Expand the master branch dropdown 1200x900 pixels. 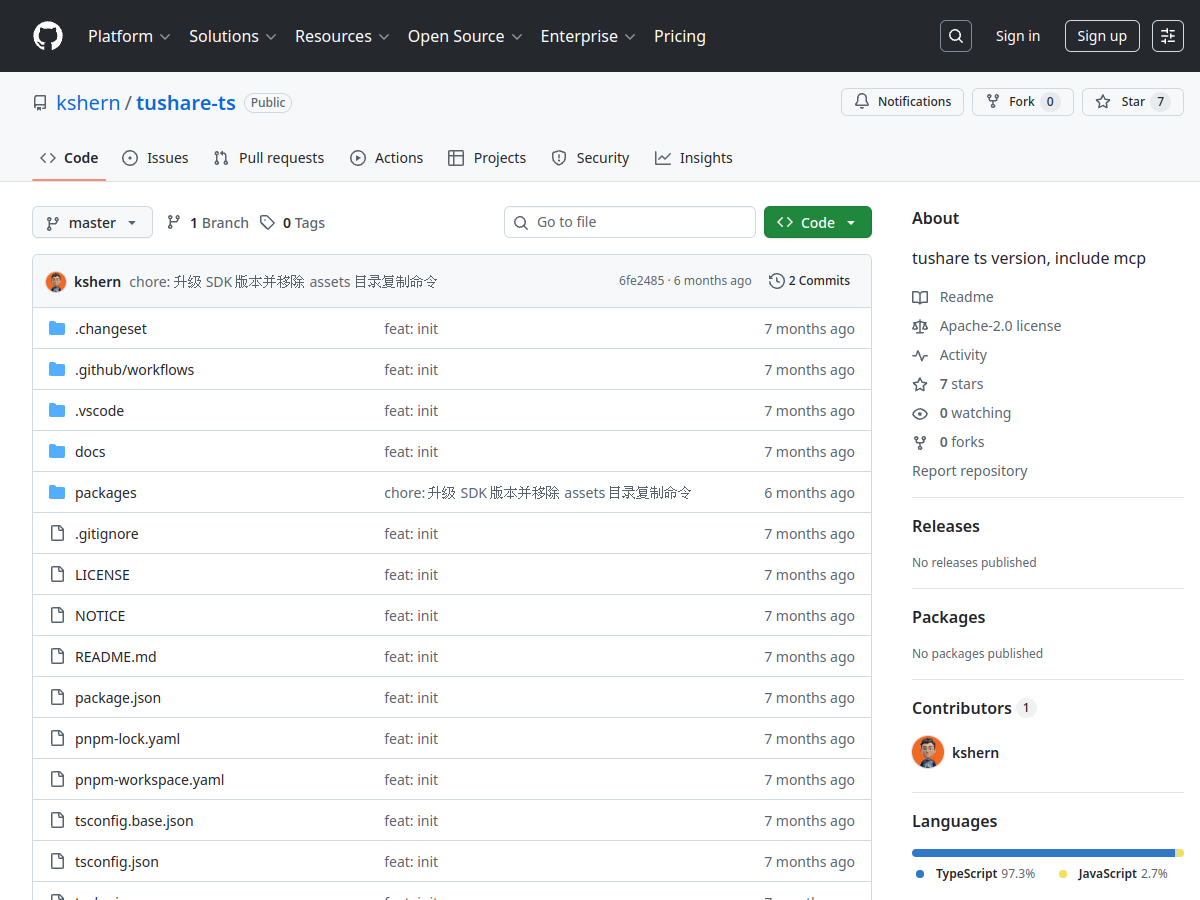(x=92, y=222)
